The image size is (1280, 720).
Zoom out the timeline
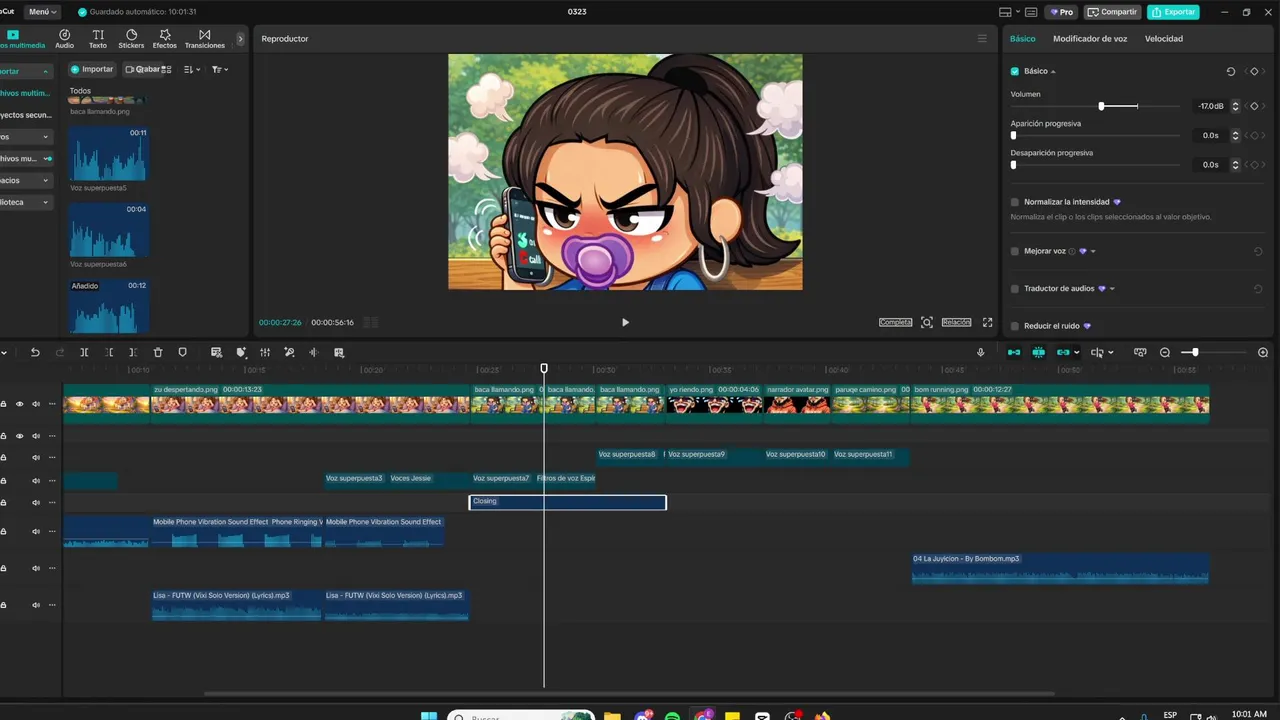pos(1165,352)
